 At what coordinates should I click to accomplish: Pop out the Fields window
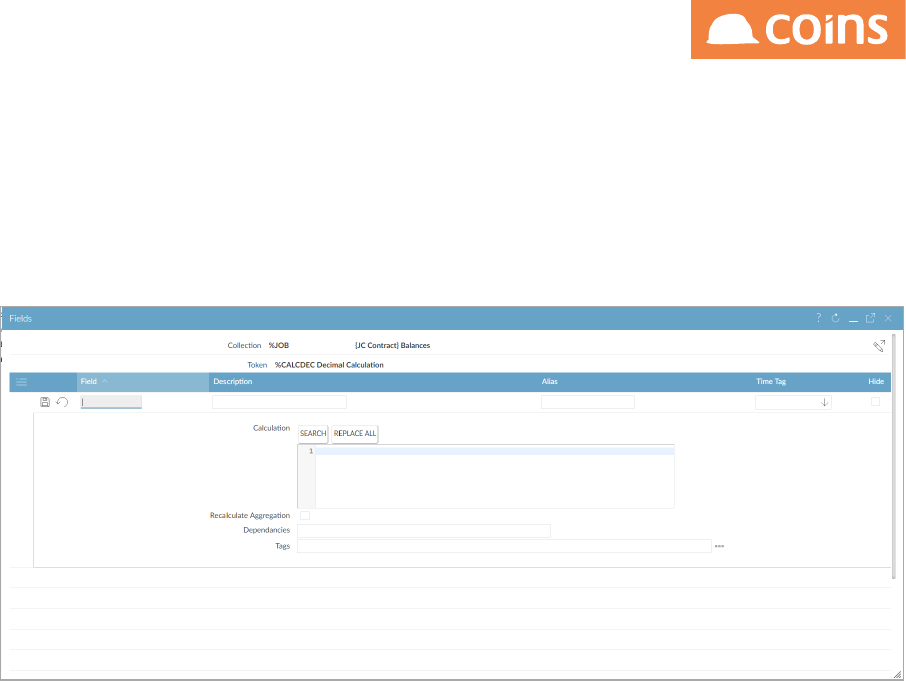pyautogui.click(x=870, y=318)
